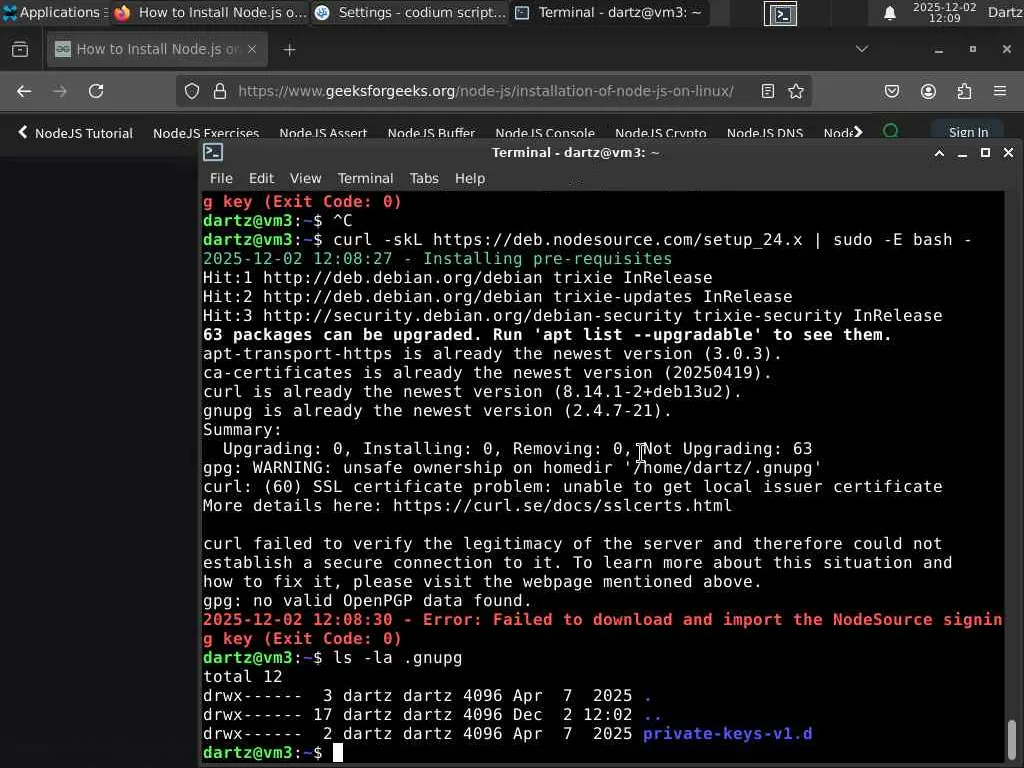Click the terminal launcher icon in top panel

click(780, 13)
